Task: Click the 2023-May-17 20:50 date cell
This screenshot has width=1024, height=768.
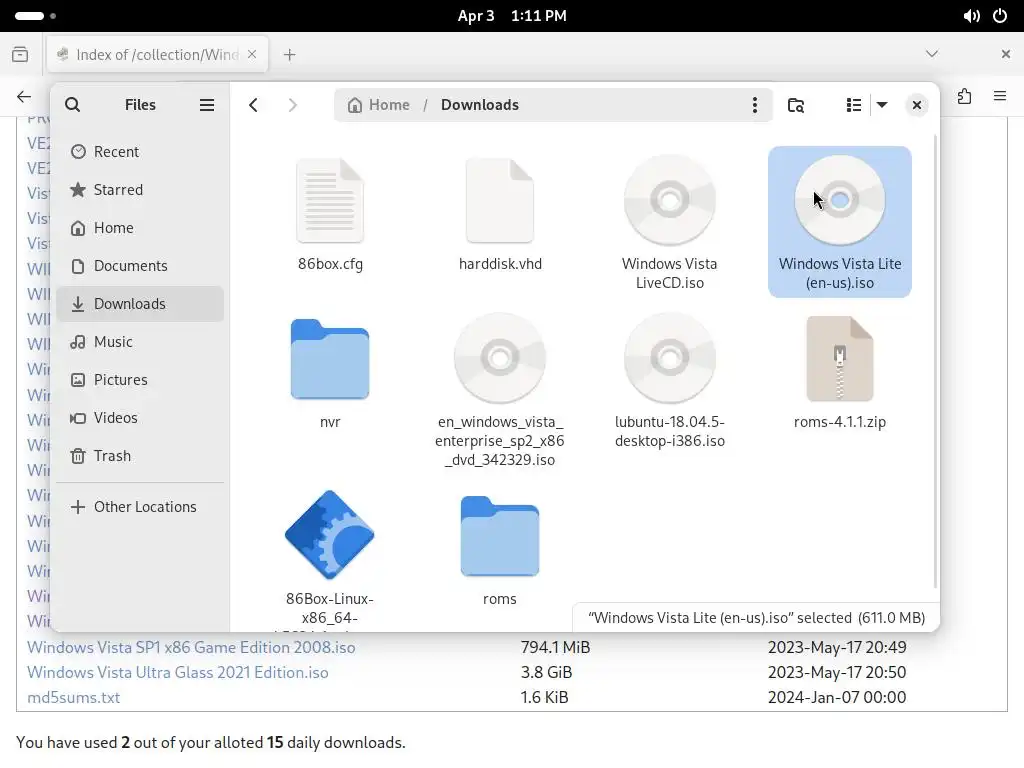Action: (x=837, y=672)
